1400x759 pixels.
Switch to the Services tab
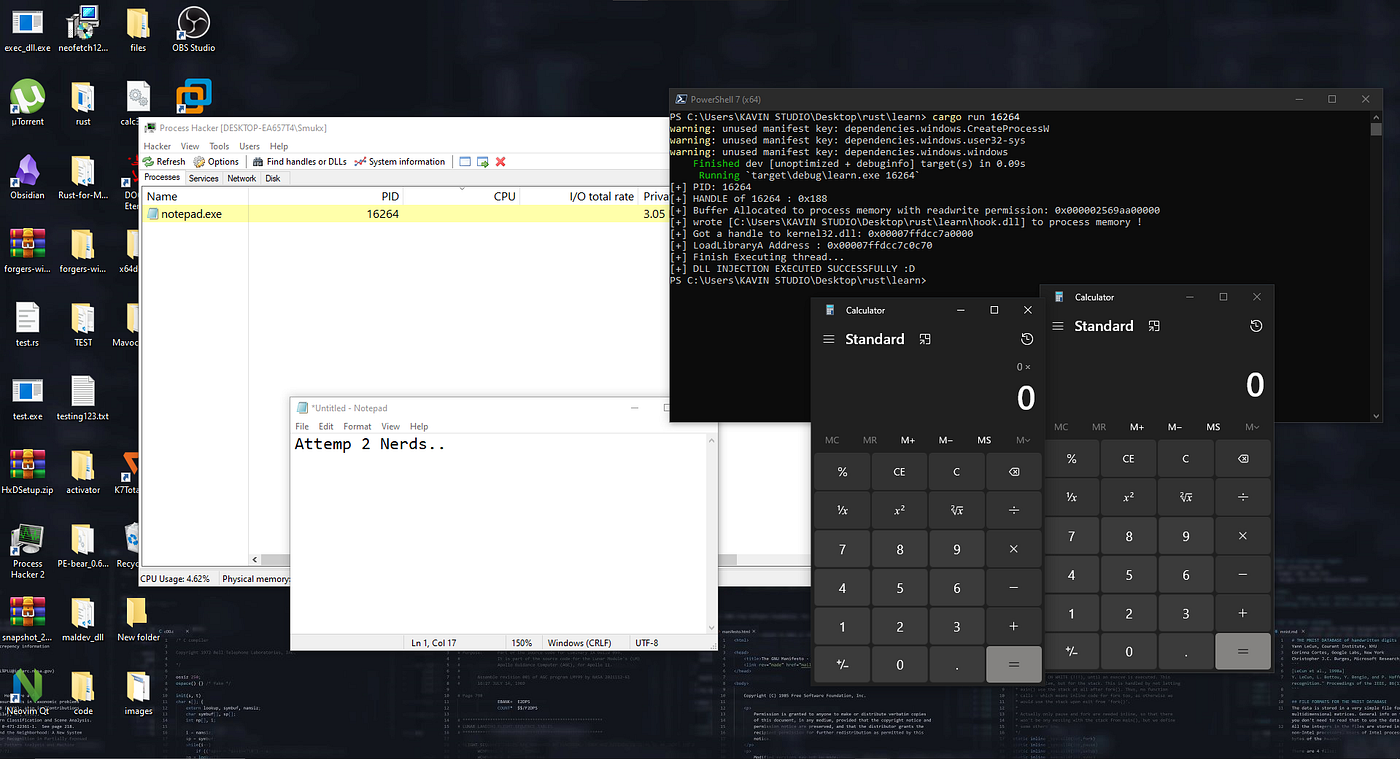pyautogui.click(x=204, y=178)
